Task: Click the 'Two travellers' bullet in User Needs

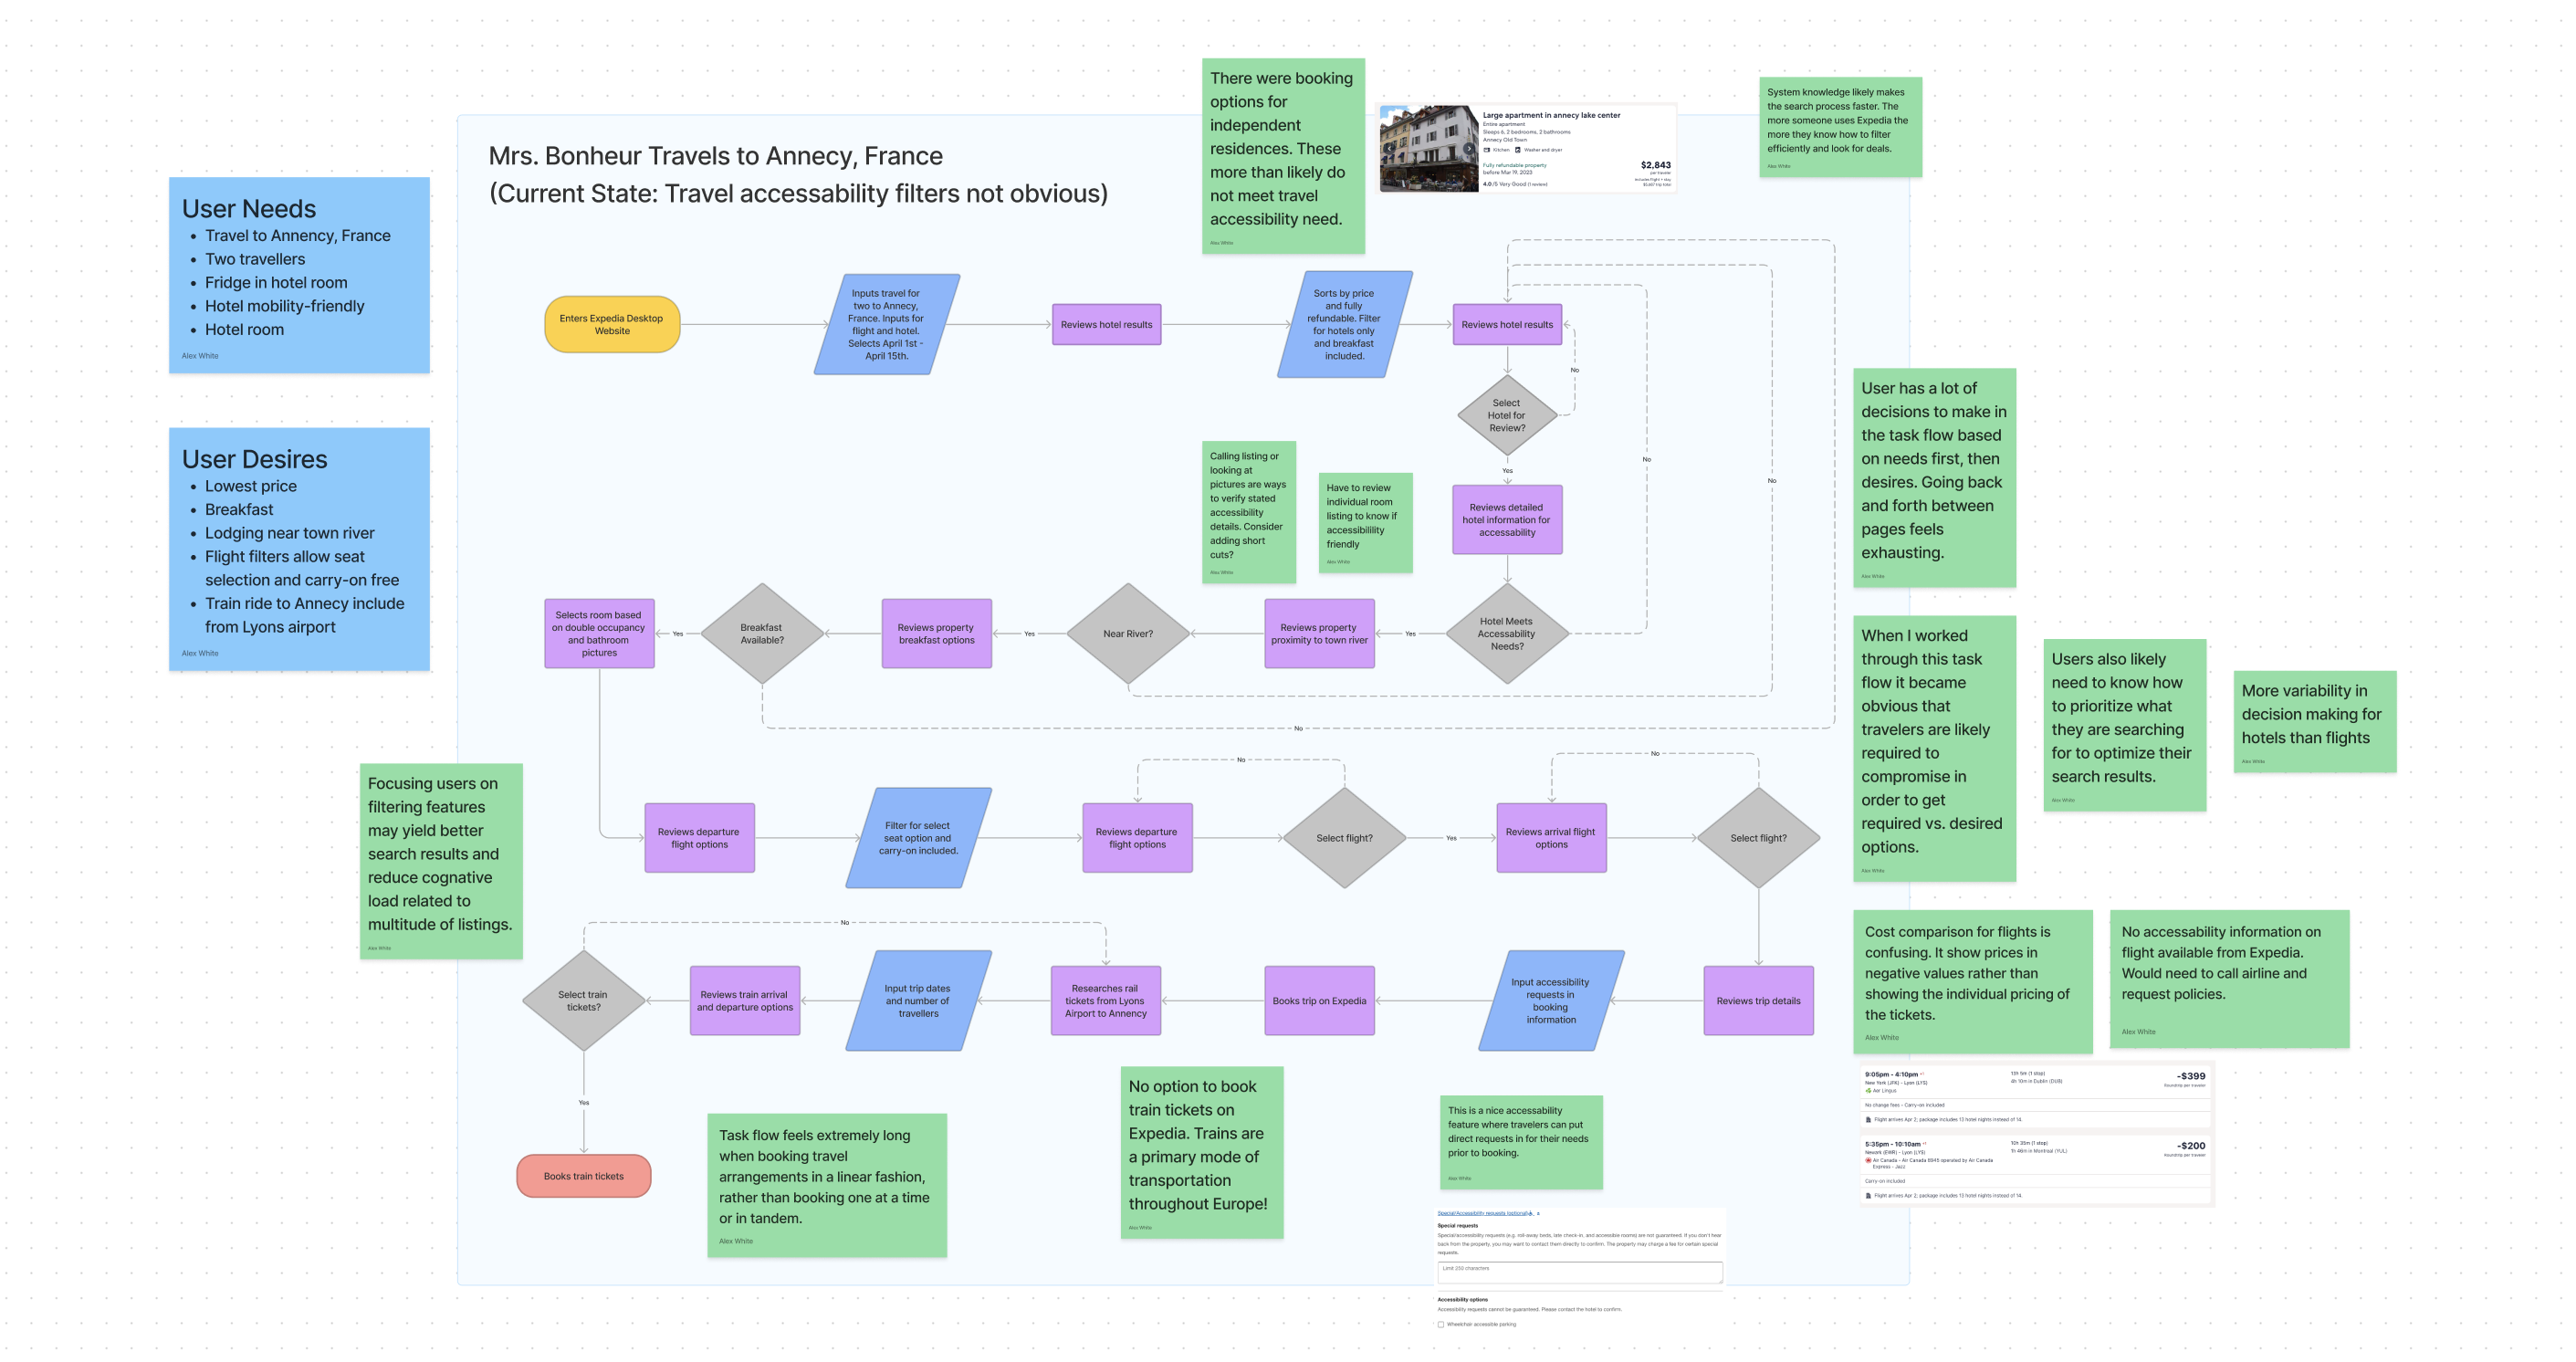Action: pyautogui.click(x=255, y=259)
